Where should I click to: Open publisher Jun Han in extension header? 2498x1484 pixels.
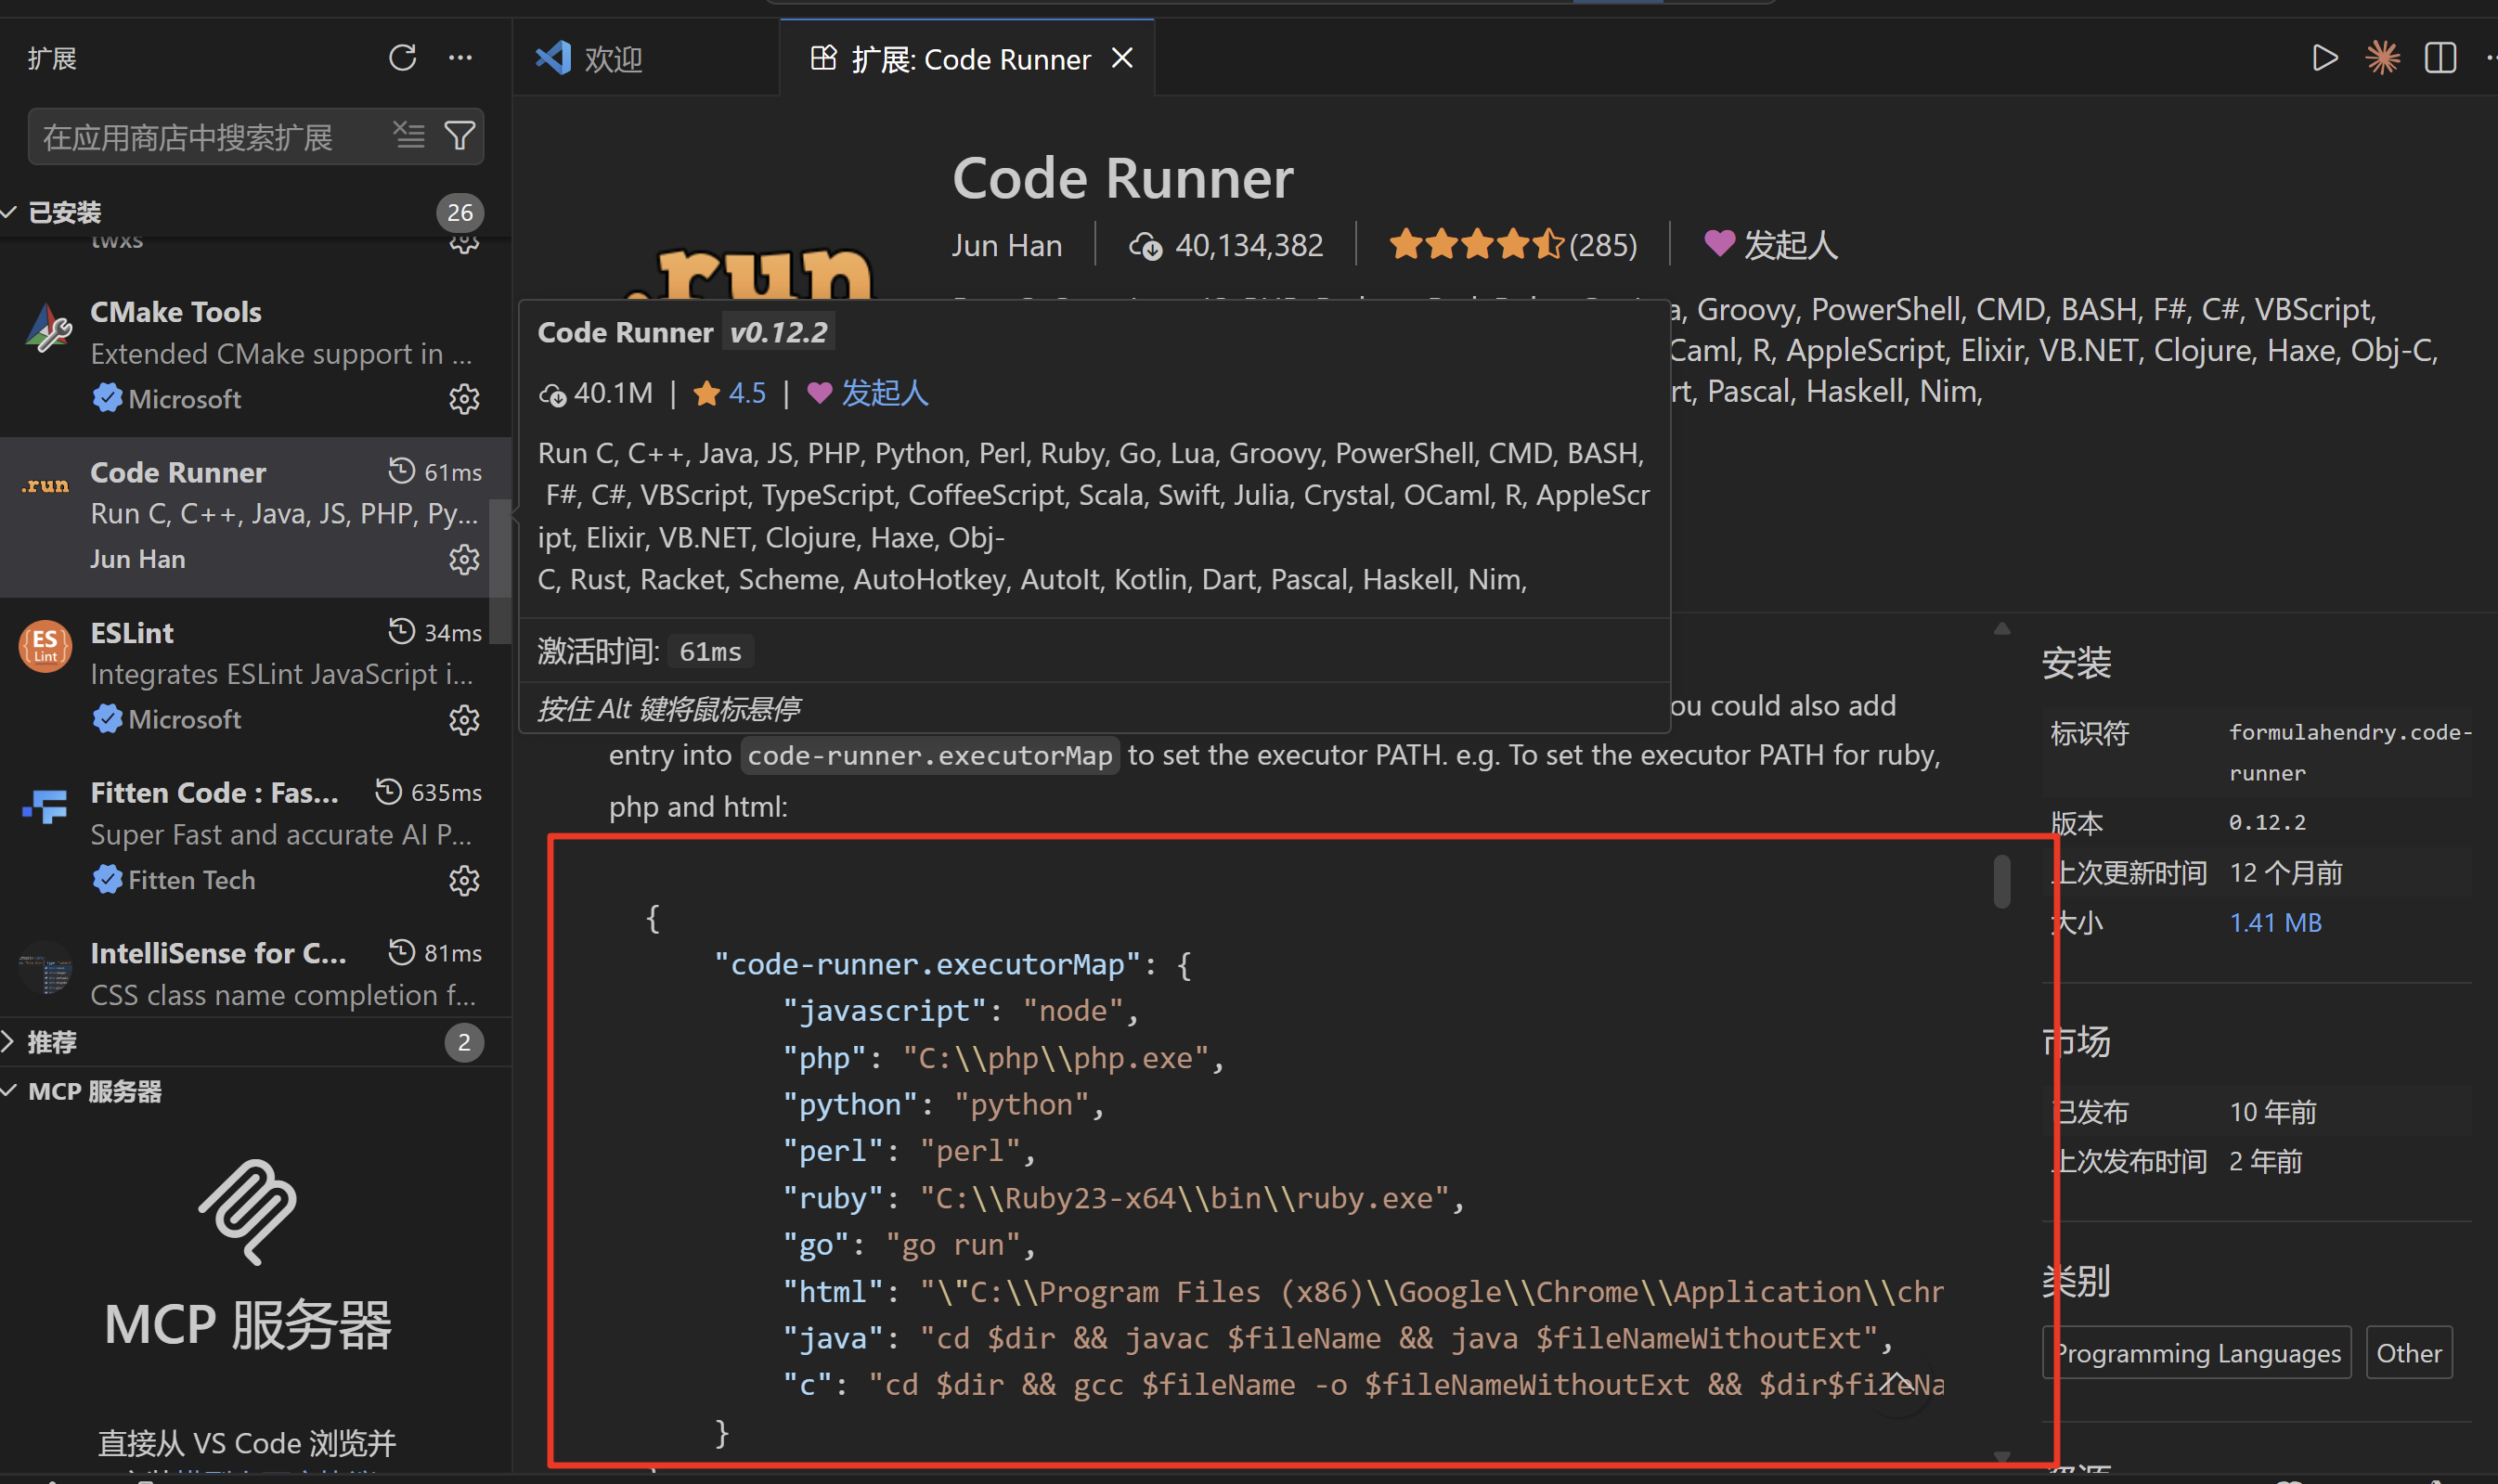coord(1006,245)
